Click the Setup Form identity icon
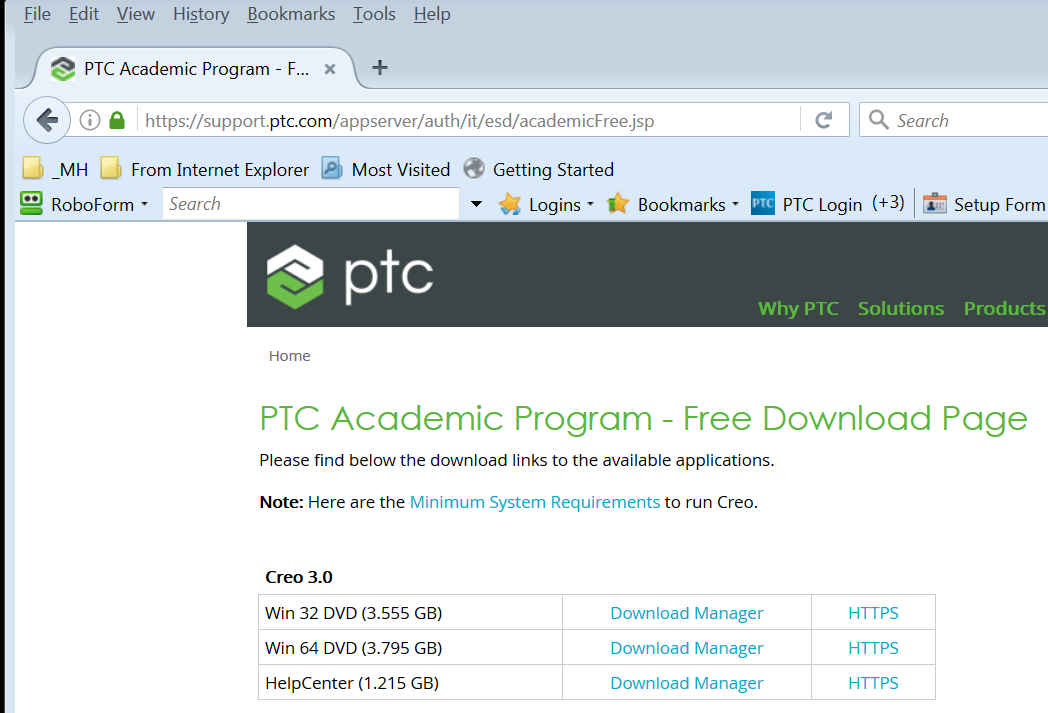Viewport: 1048px width, 713px height. pos(934,203)
